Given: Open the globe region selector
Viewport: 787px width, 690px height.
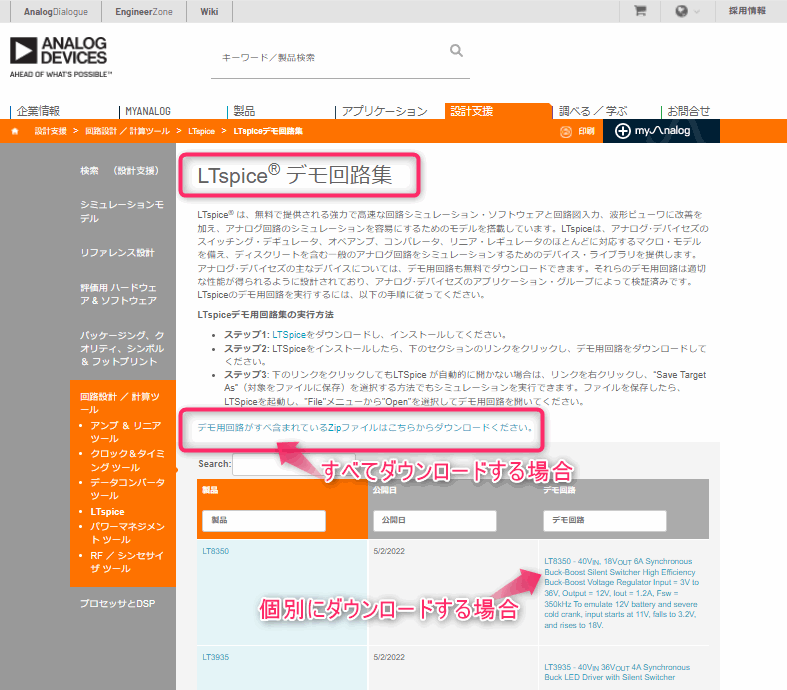Looking at the screenshot, I should click(x=687, y=11).
